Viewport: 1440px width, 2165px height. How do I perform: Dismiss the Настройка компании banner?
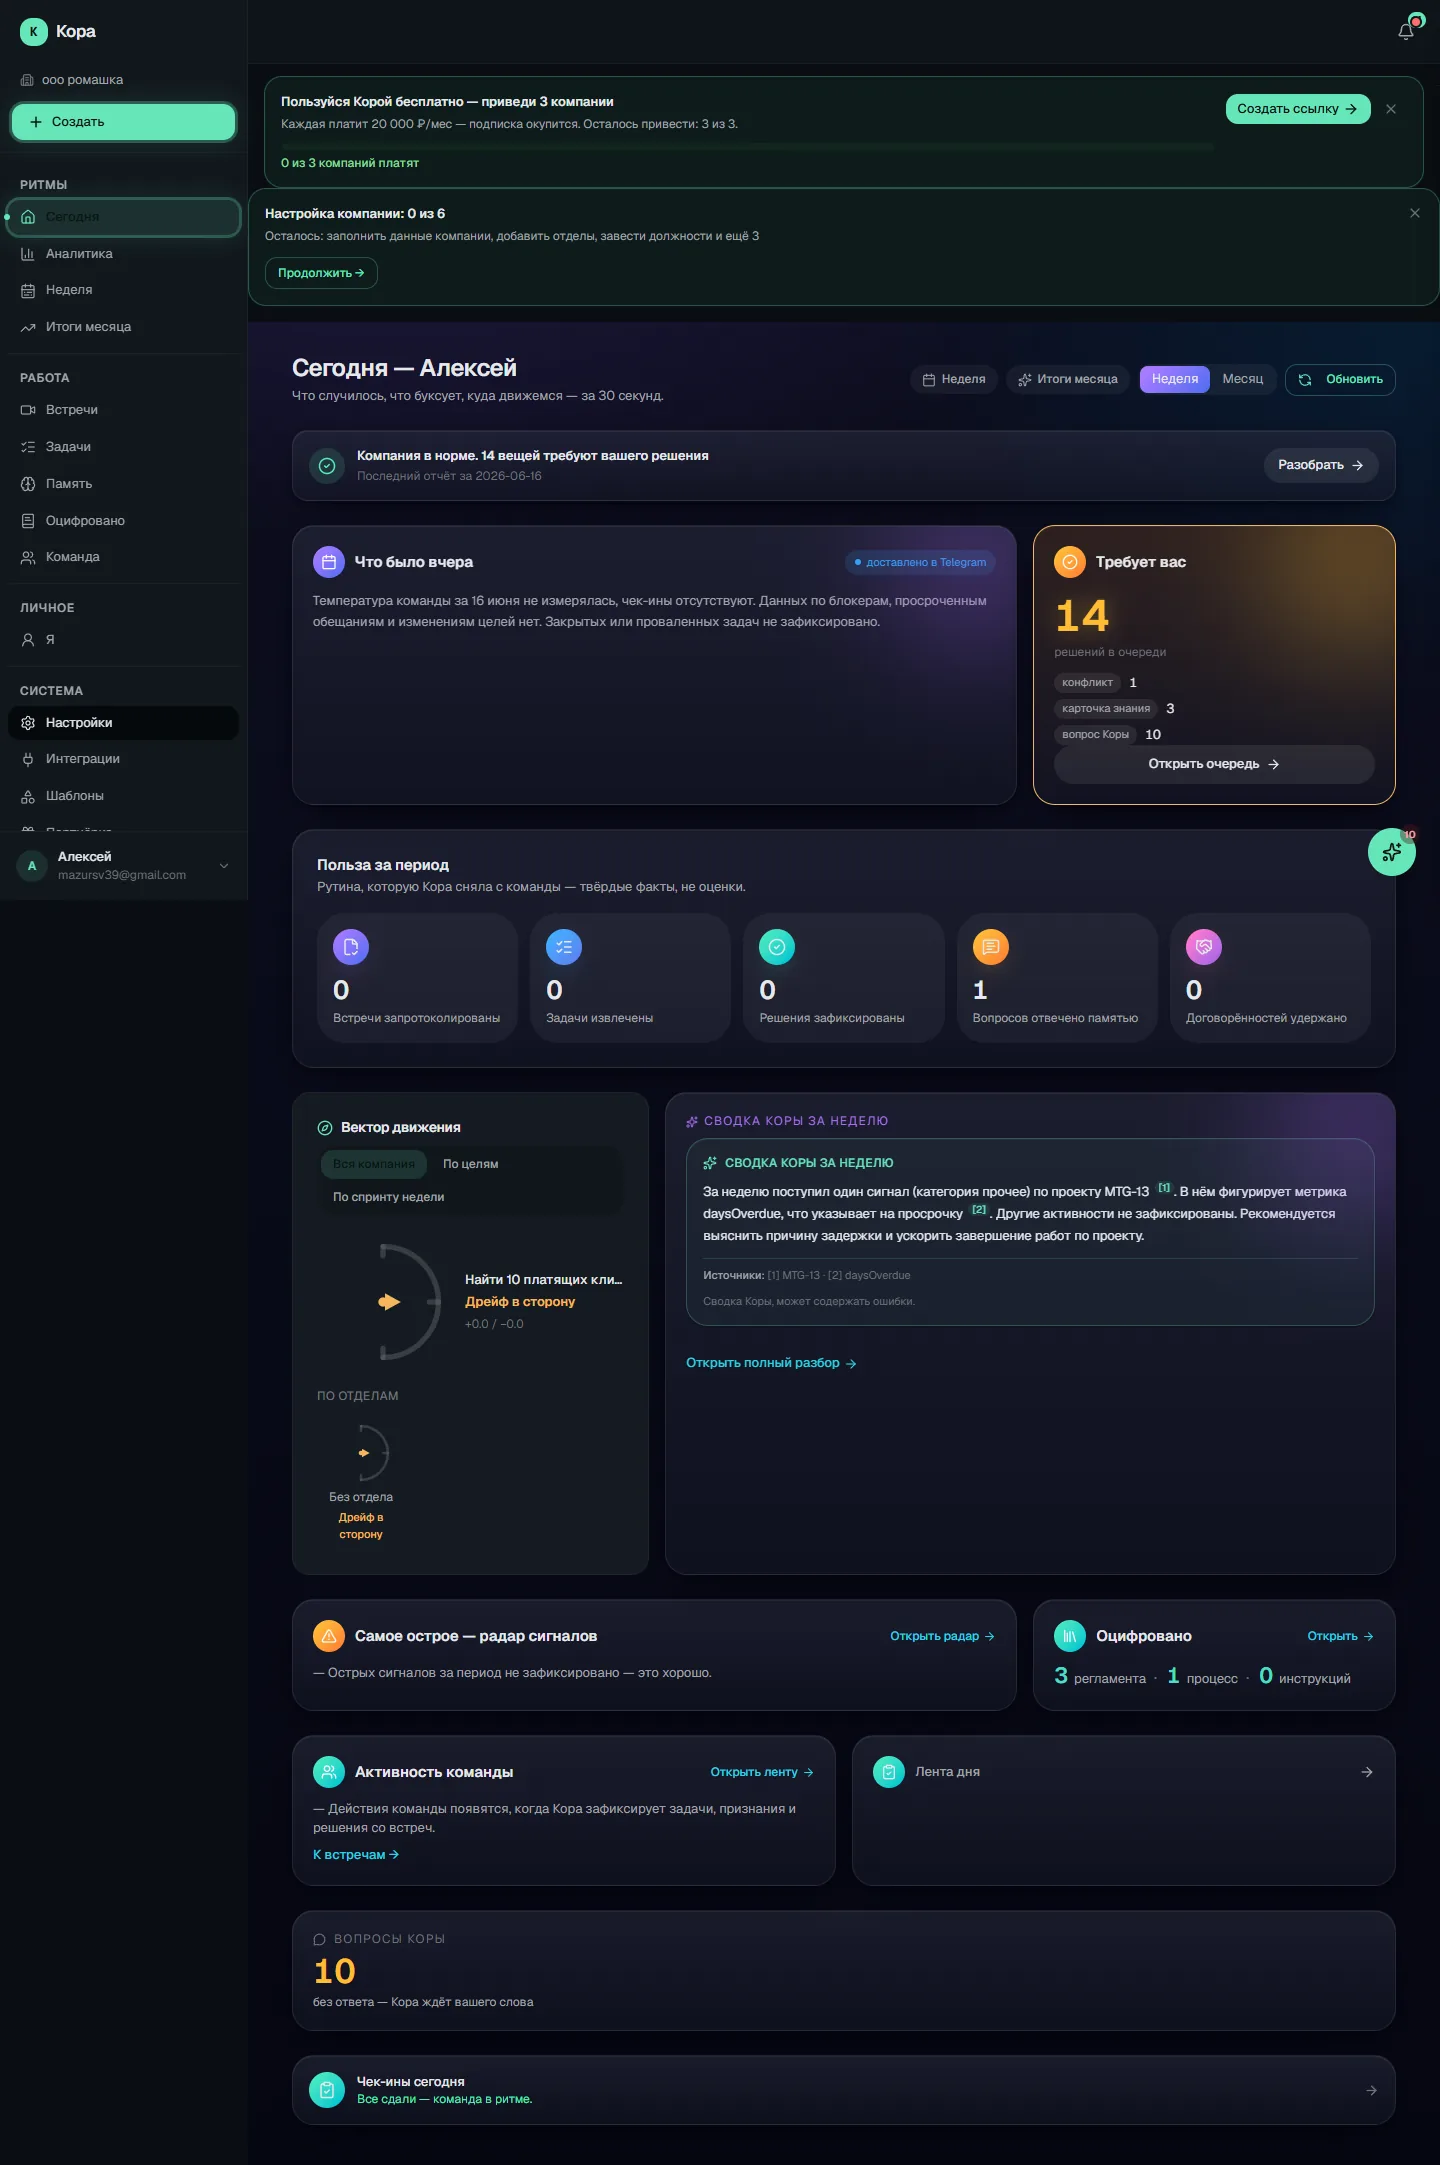click(1415, 213)
